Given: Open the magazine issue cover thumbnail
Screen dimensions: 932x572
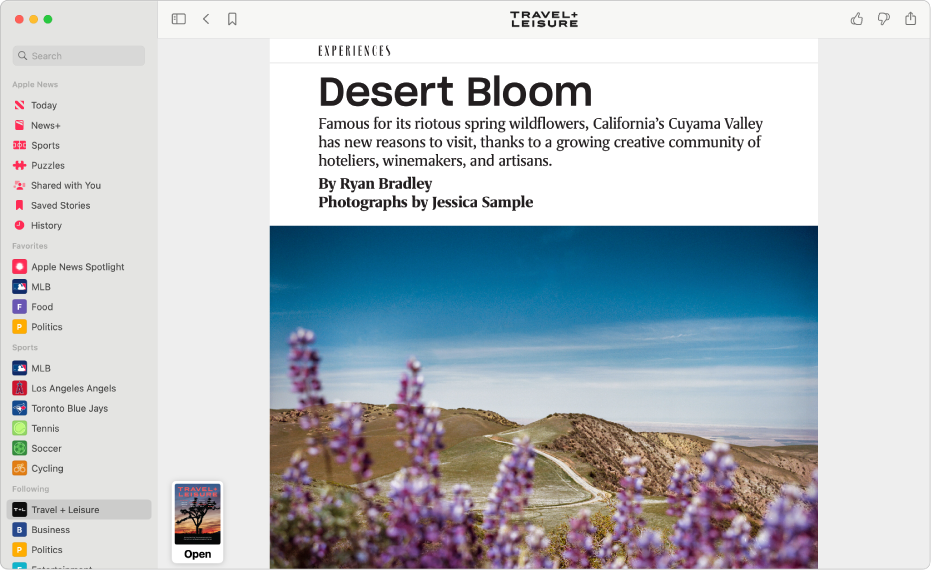Looking at the screenshot, I should (197, 514).
